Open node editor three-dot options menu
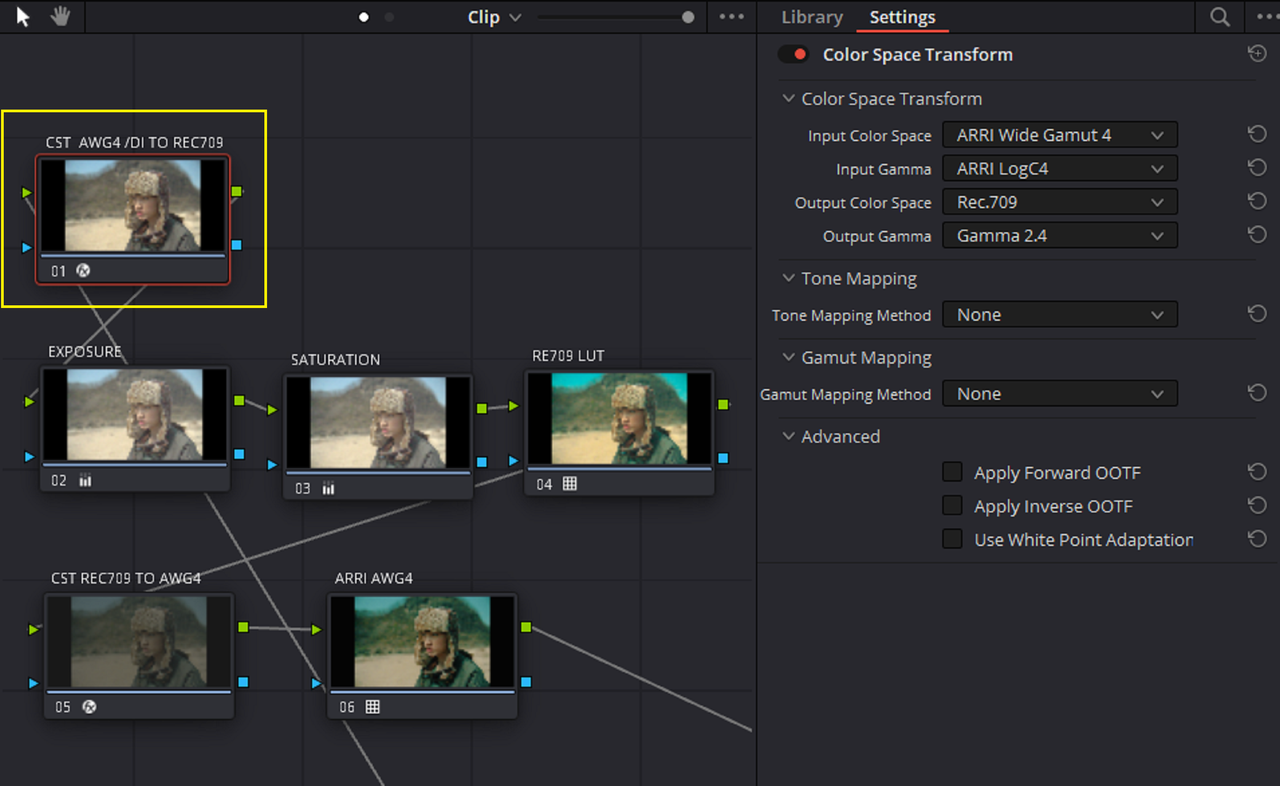Viewport: 1280px width, 786px height. click(732, 17)
